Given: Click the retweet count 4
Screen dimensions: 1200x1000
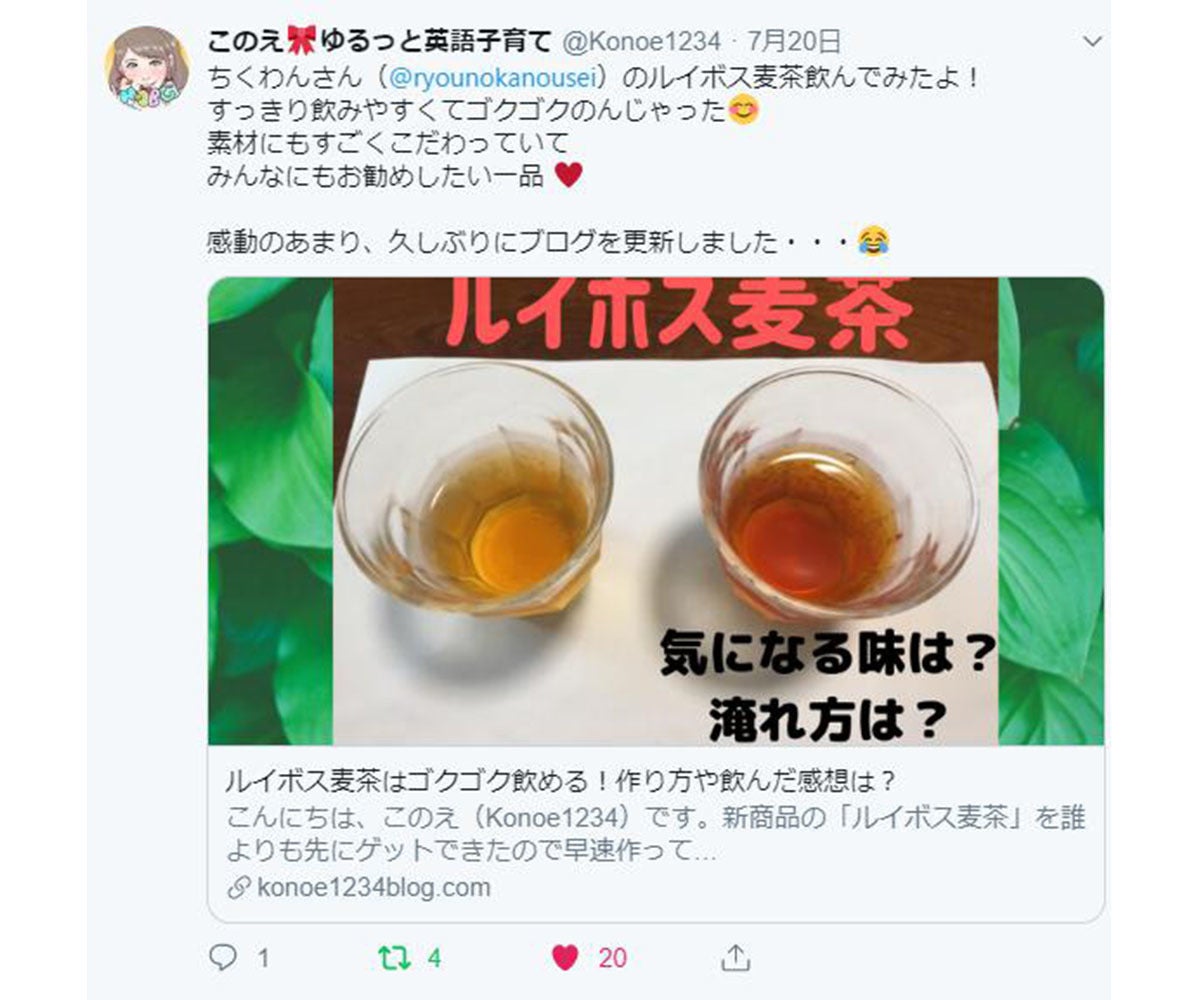Looking at the screenshot, I should [434, 958].
